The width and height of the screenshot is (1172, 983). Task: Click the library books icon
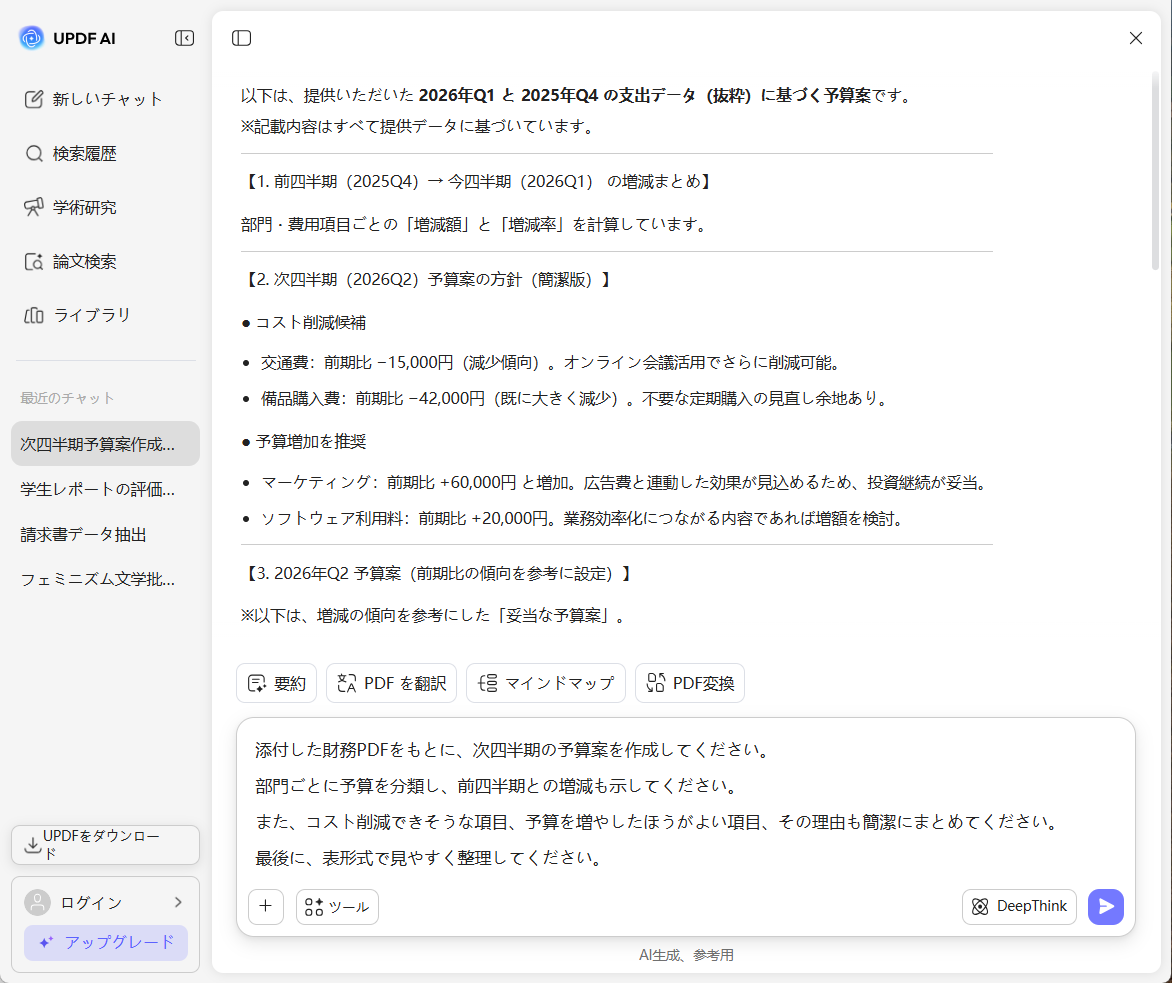[34, 315]
